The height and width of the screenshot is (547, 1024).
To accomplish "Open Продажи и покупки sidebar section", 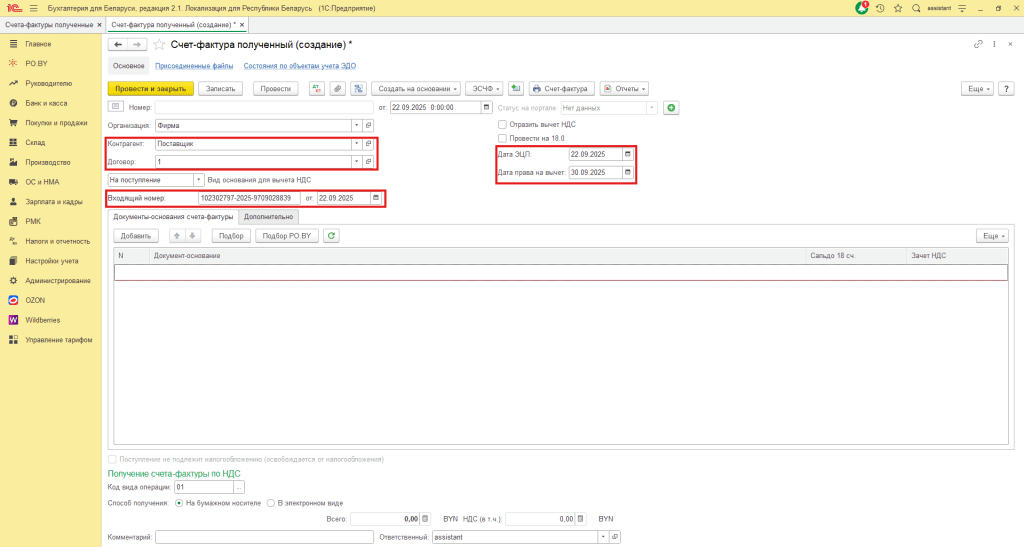I will [x=56, y=123].
